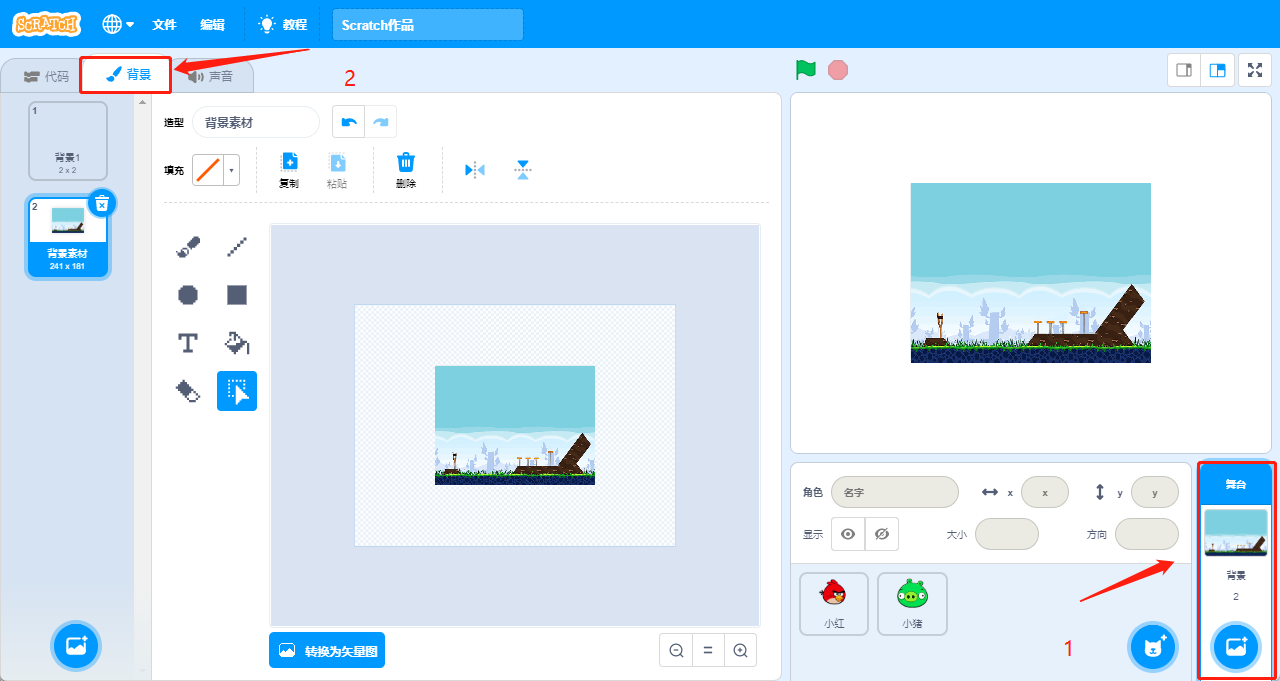Zoom in the paint canvas
Viewport: 1280px width, 681px height.
(x=740, y=650)
